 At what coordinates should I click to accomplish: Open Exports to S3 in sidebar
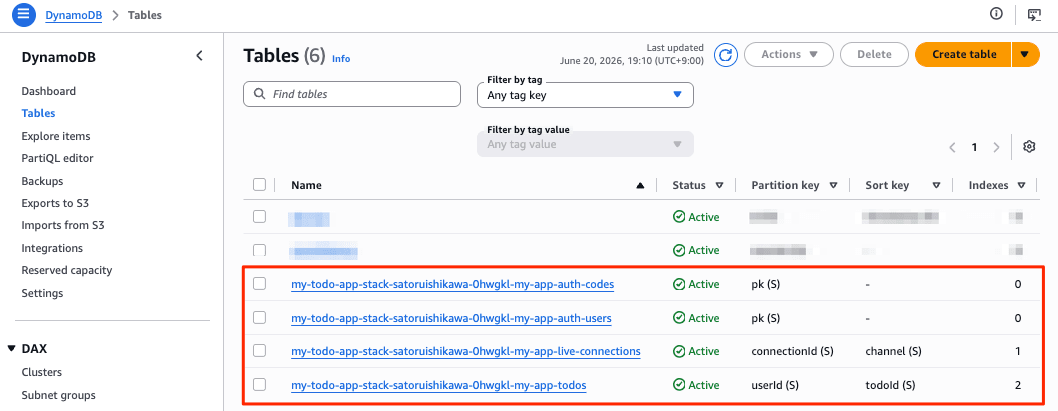tap(54, 203)
